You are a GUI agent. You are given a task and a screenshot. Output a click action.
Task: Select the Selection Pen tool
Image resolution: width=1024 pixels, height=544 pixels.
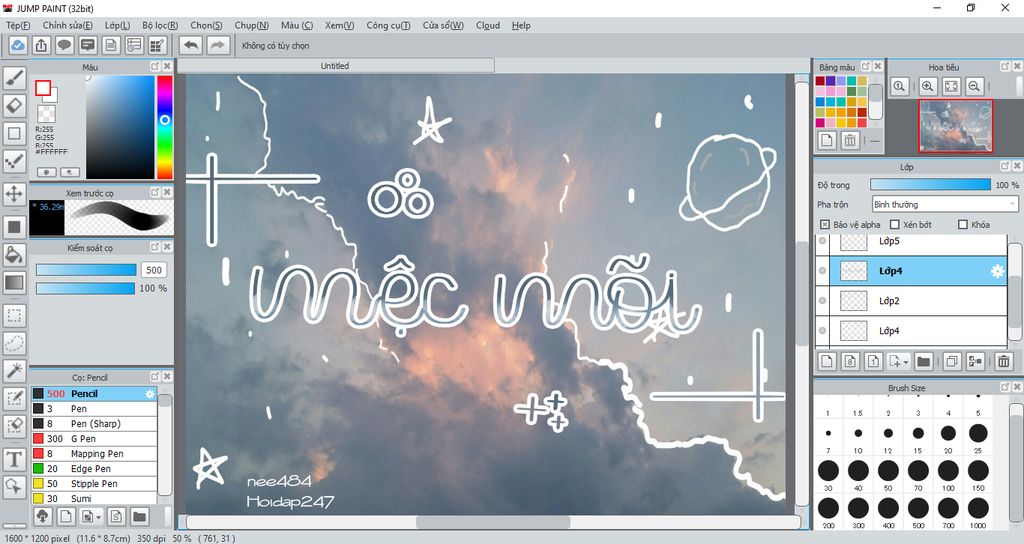14,398
